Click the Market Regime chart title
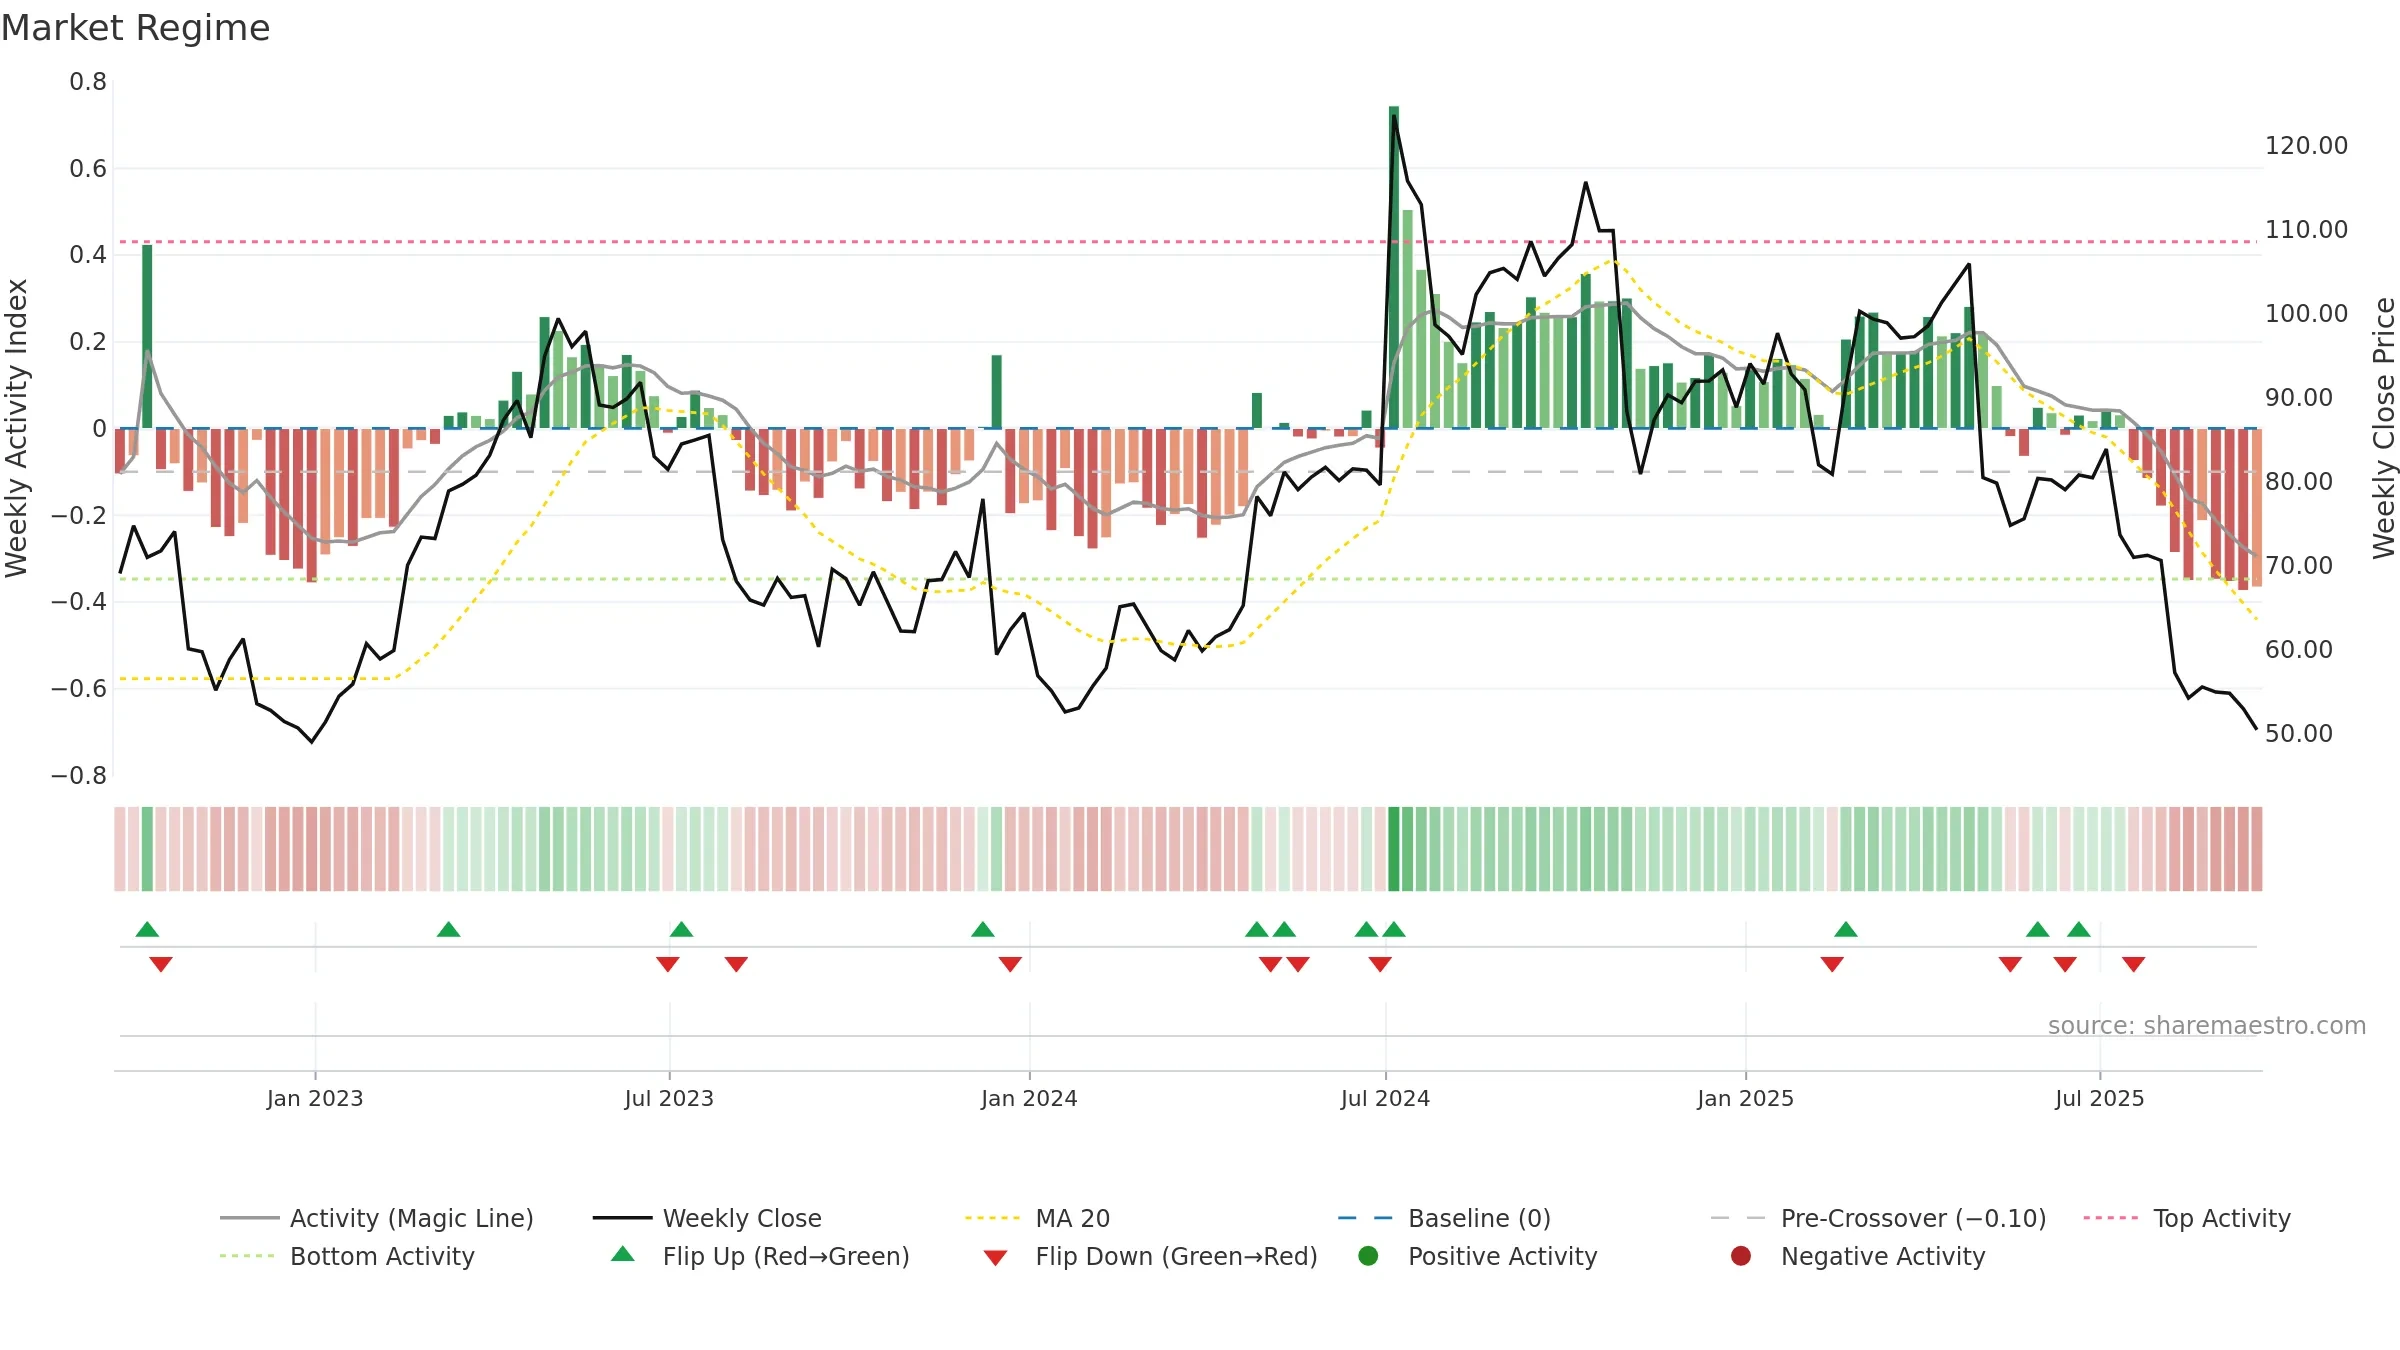 point(136,28)
